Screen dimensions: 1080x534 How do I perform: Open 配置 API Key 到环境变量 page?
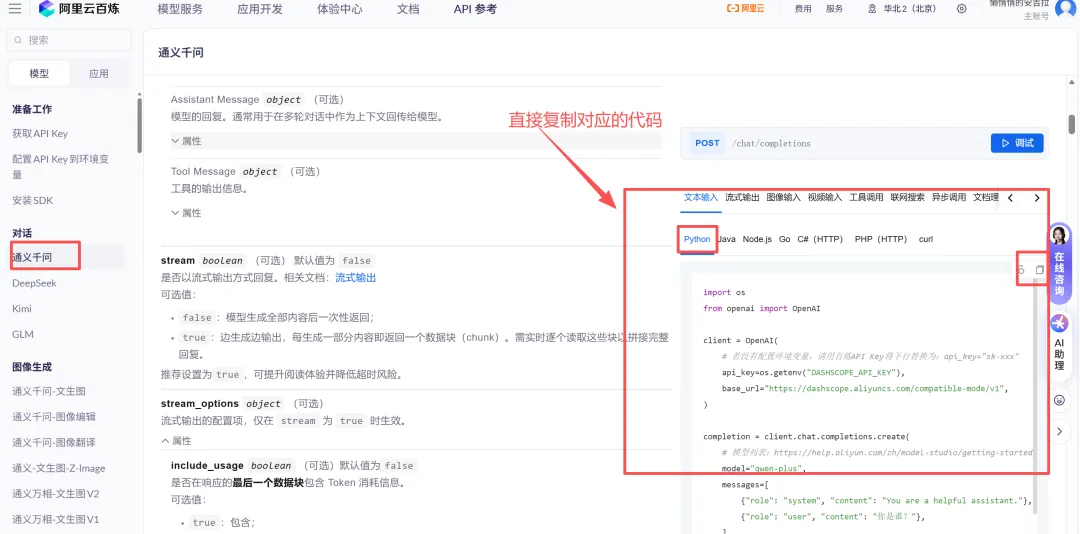pyautogui.click(x=61, y=167)
